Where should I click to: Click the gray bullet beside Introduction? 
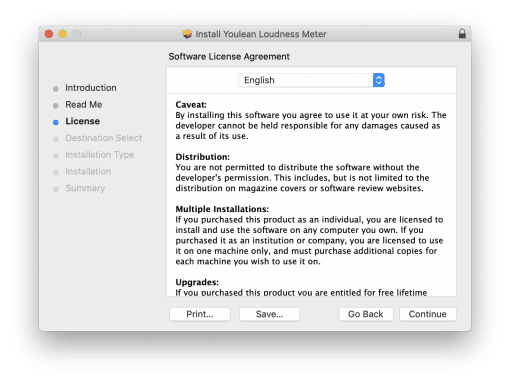[x=56, y=89]
